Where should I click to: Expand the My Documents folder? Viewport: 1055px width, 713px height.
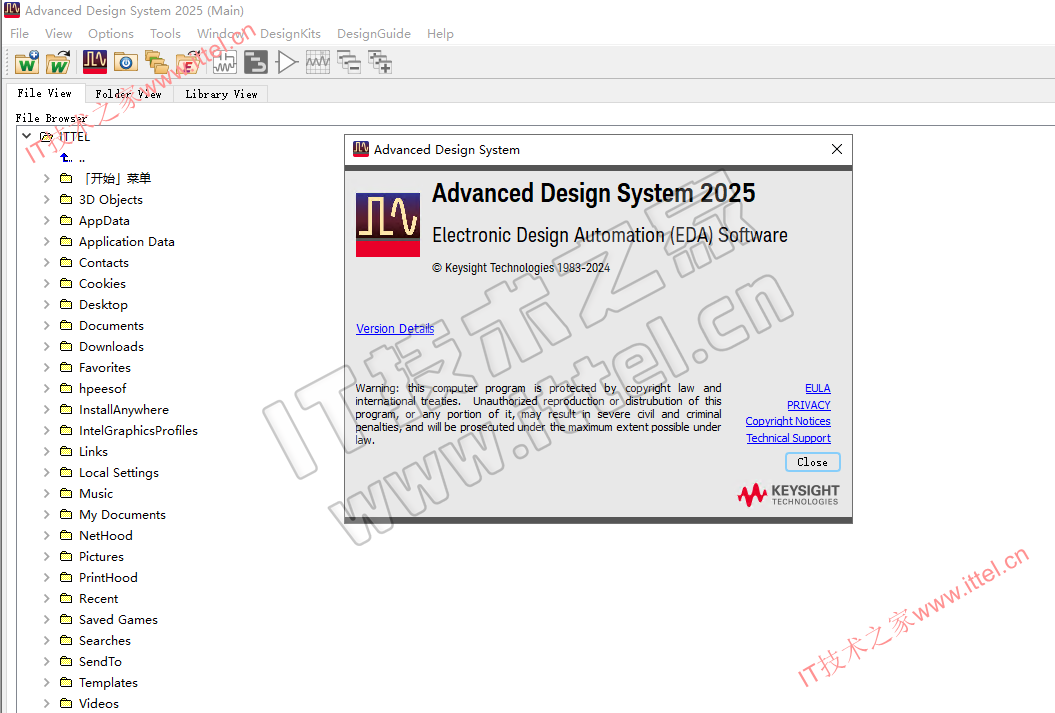click(46, 514)
